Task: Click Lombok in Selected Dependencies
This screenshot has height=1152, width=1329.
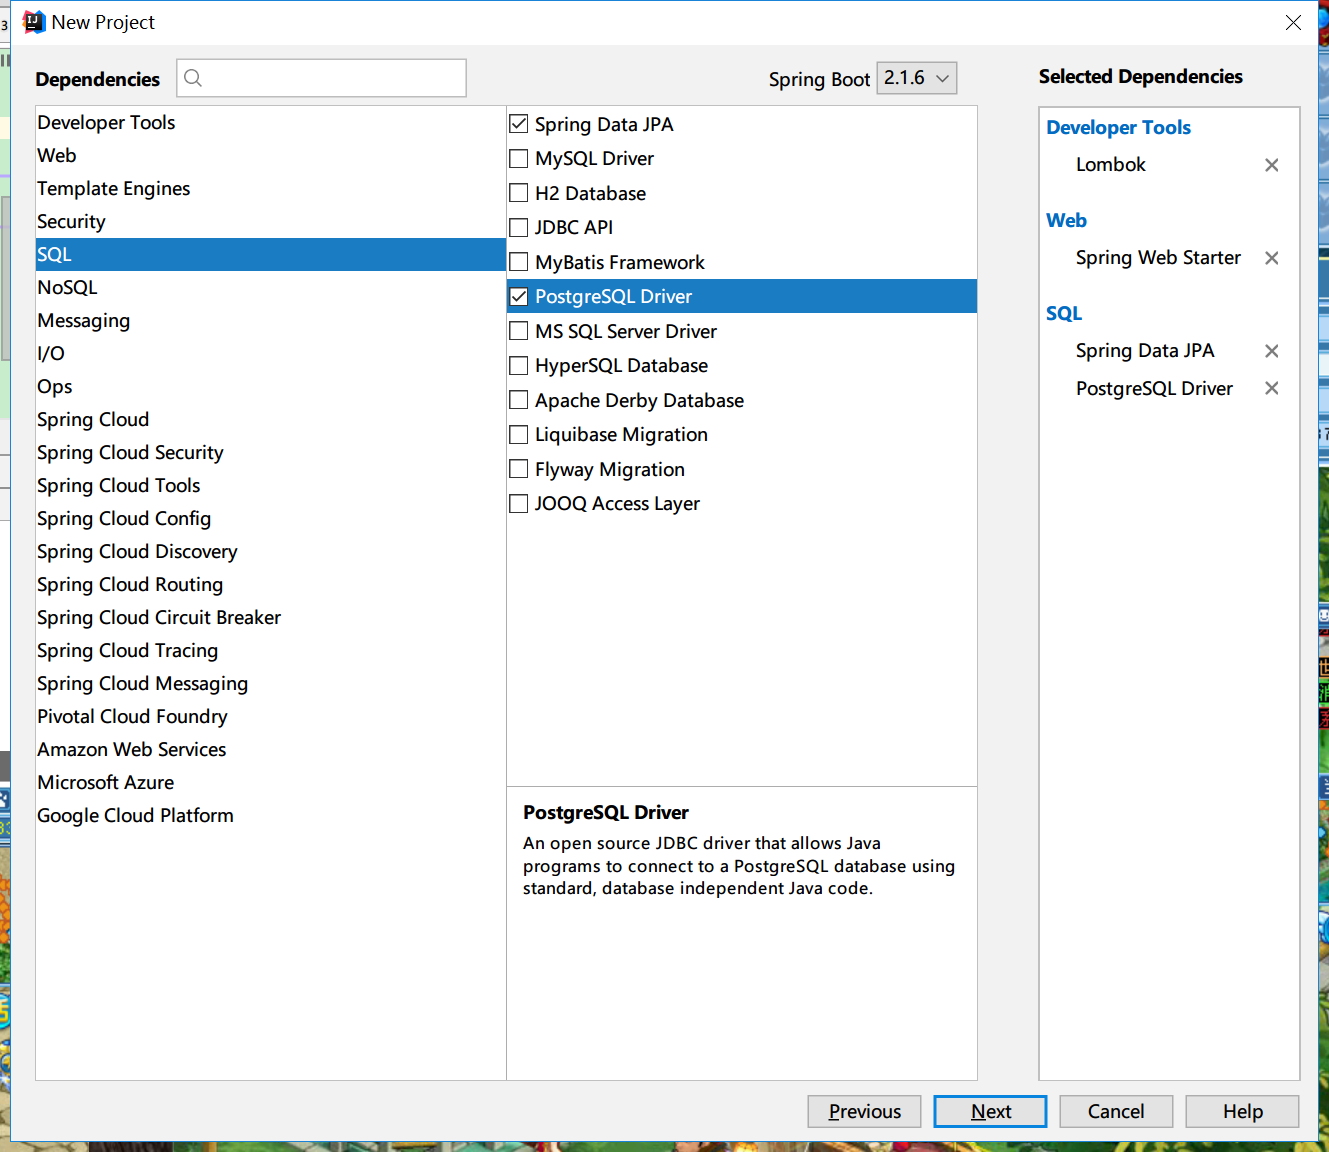Action: 1110,165
